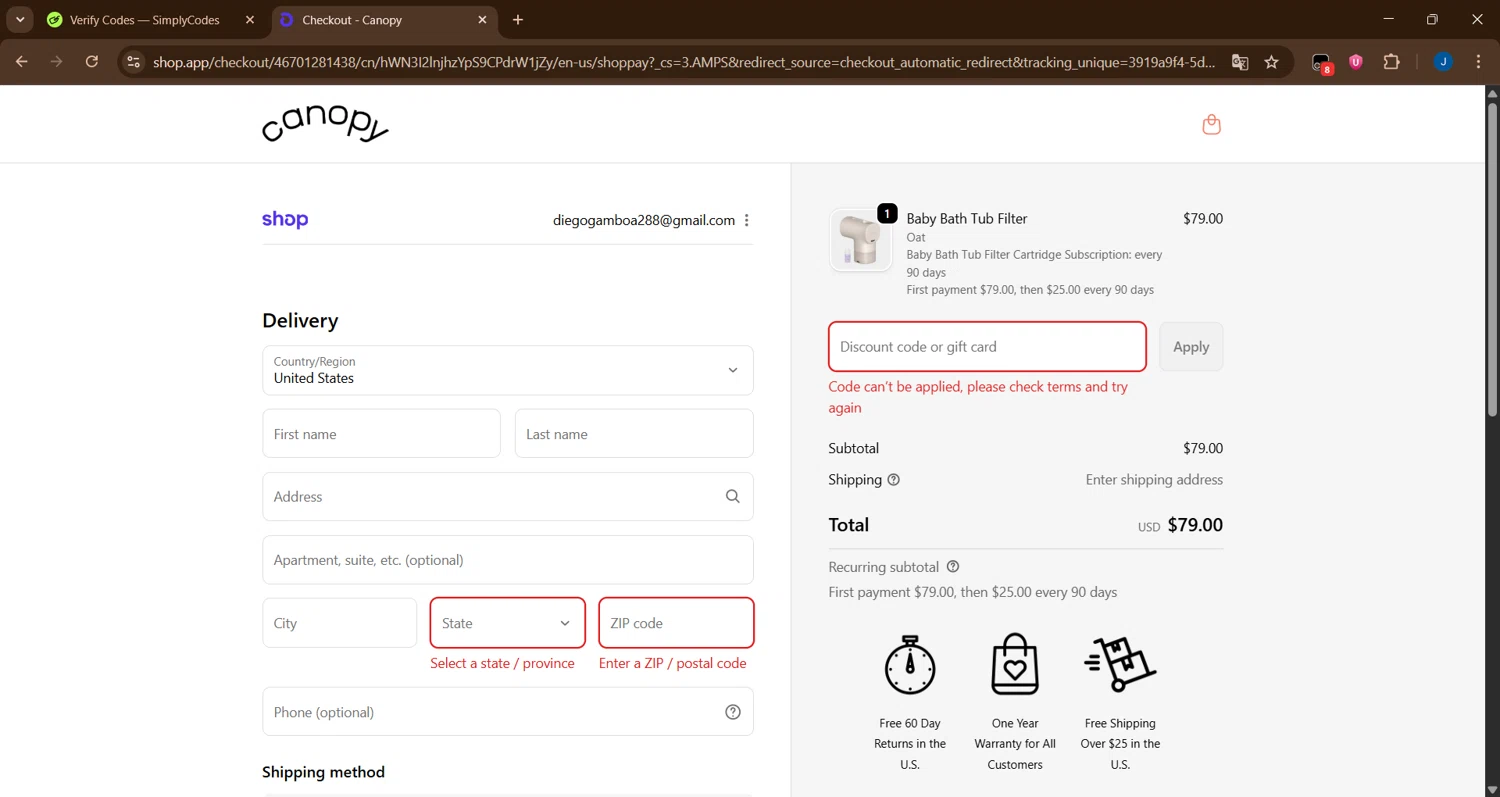
Task: Click the Canopy logo
Action: pos(325,125)
